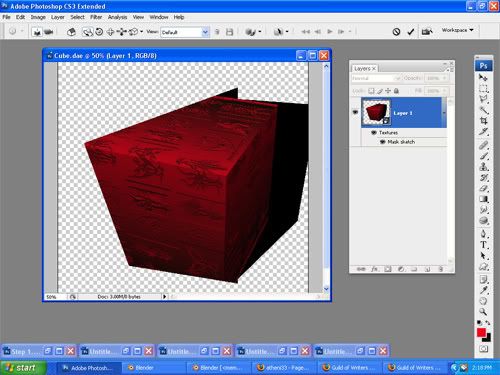This screenshot has width=500, height=375.
Task: Expand the status bar info arrow
Action: 164,296
